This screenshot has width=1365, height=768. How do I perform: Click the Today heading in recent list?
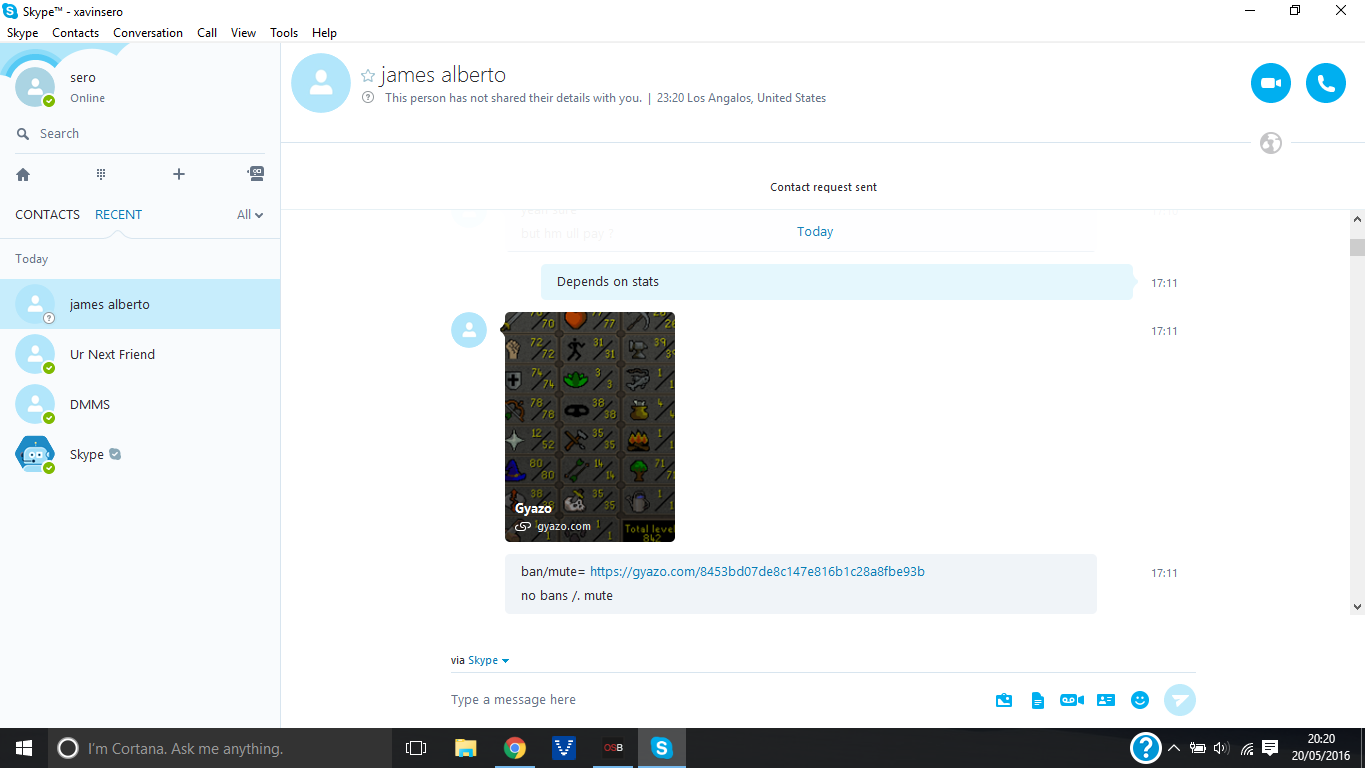click(32, 259)
